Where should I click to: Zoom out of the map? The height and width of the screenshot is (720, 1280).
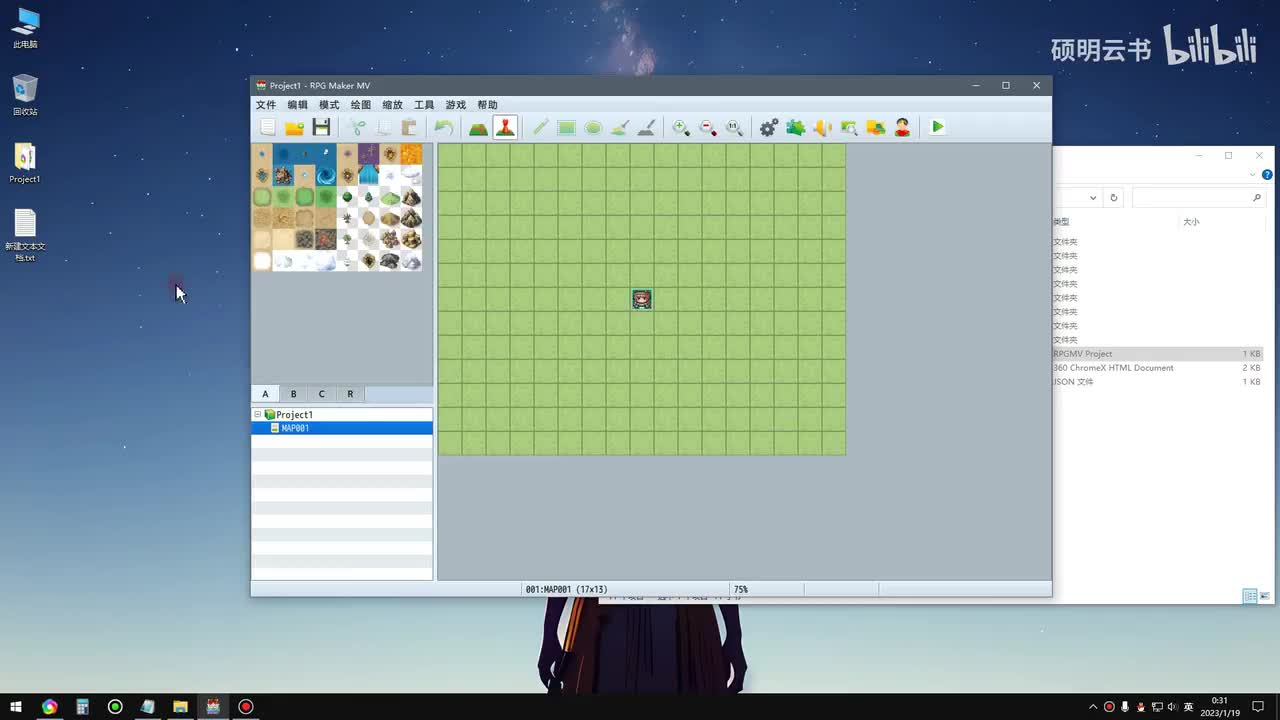click(708, 127)
